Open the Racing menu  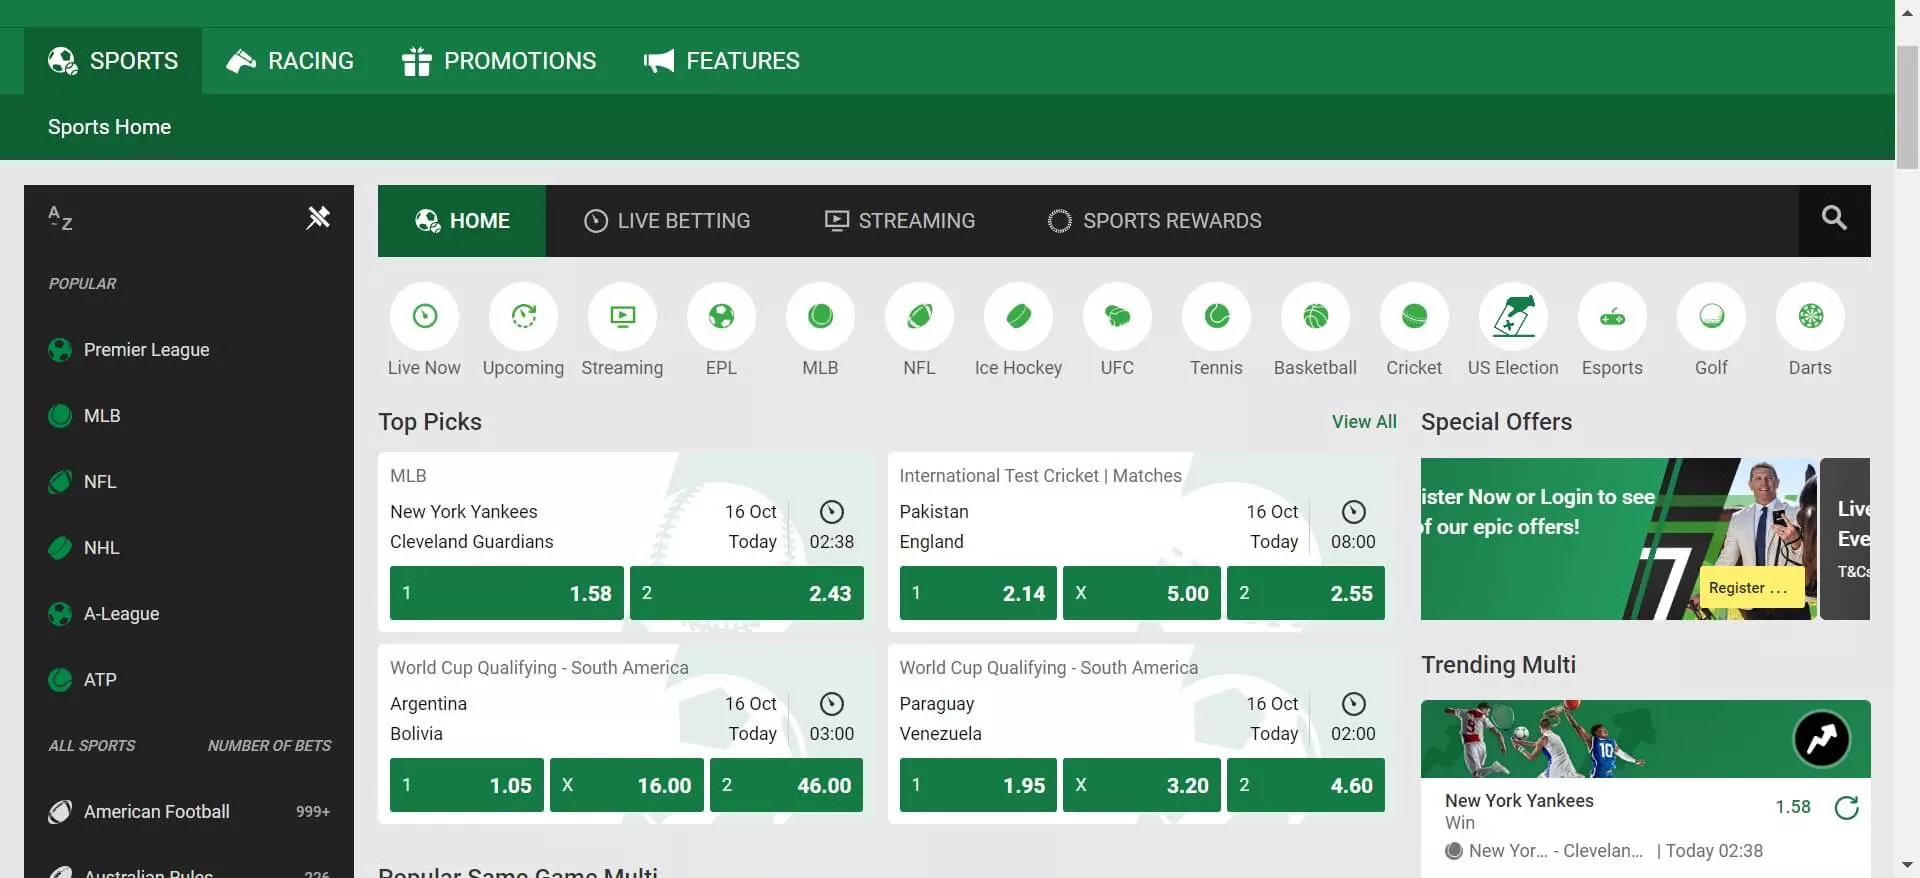(x=290, y=61)
